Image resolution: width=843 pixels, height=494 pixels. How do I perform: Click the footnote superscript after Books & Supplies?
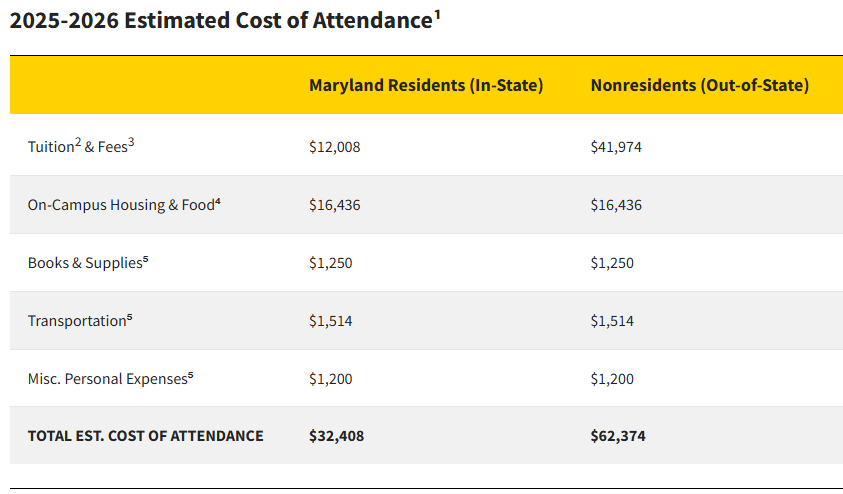145,259
